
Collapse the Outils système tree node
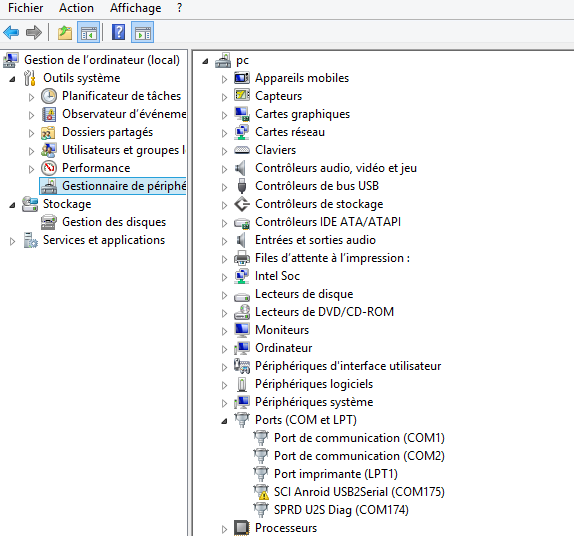pyautogui.click(x=12, y=78)
